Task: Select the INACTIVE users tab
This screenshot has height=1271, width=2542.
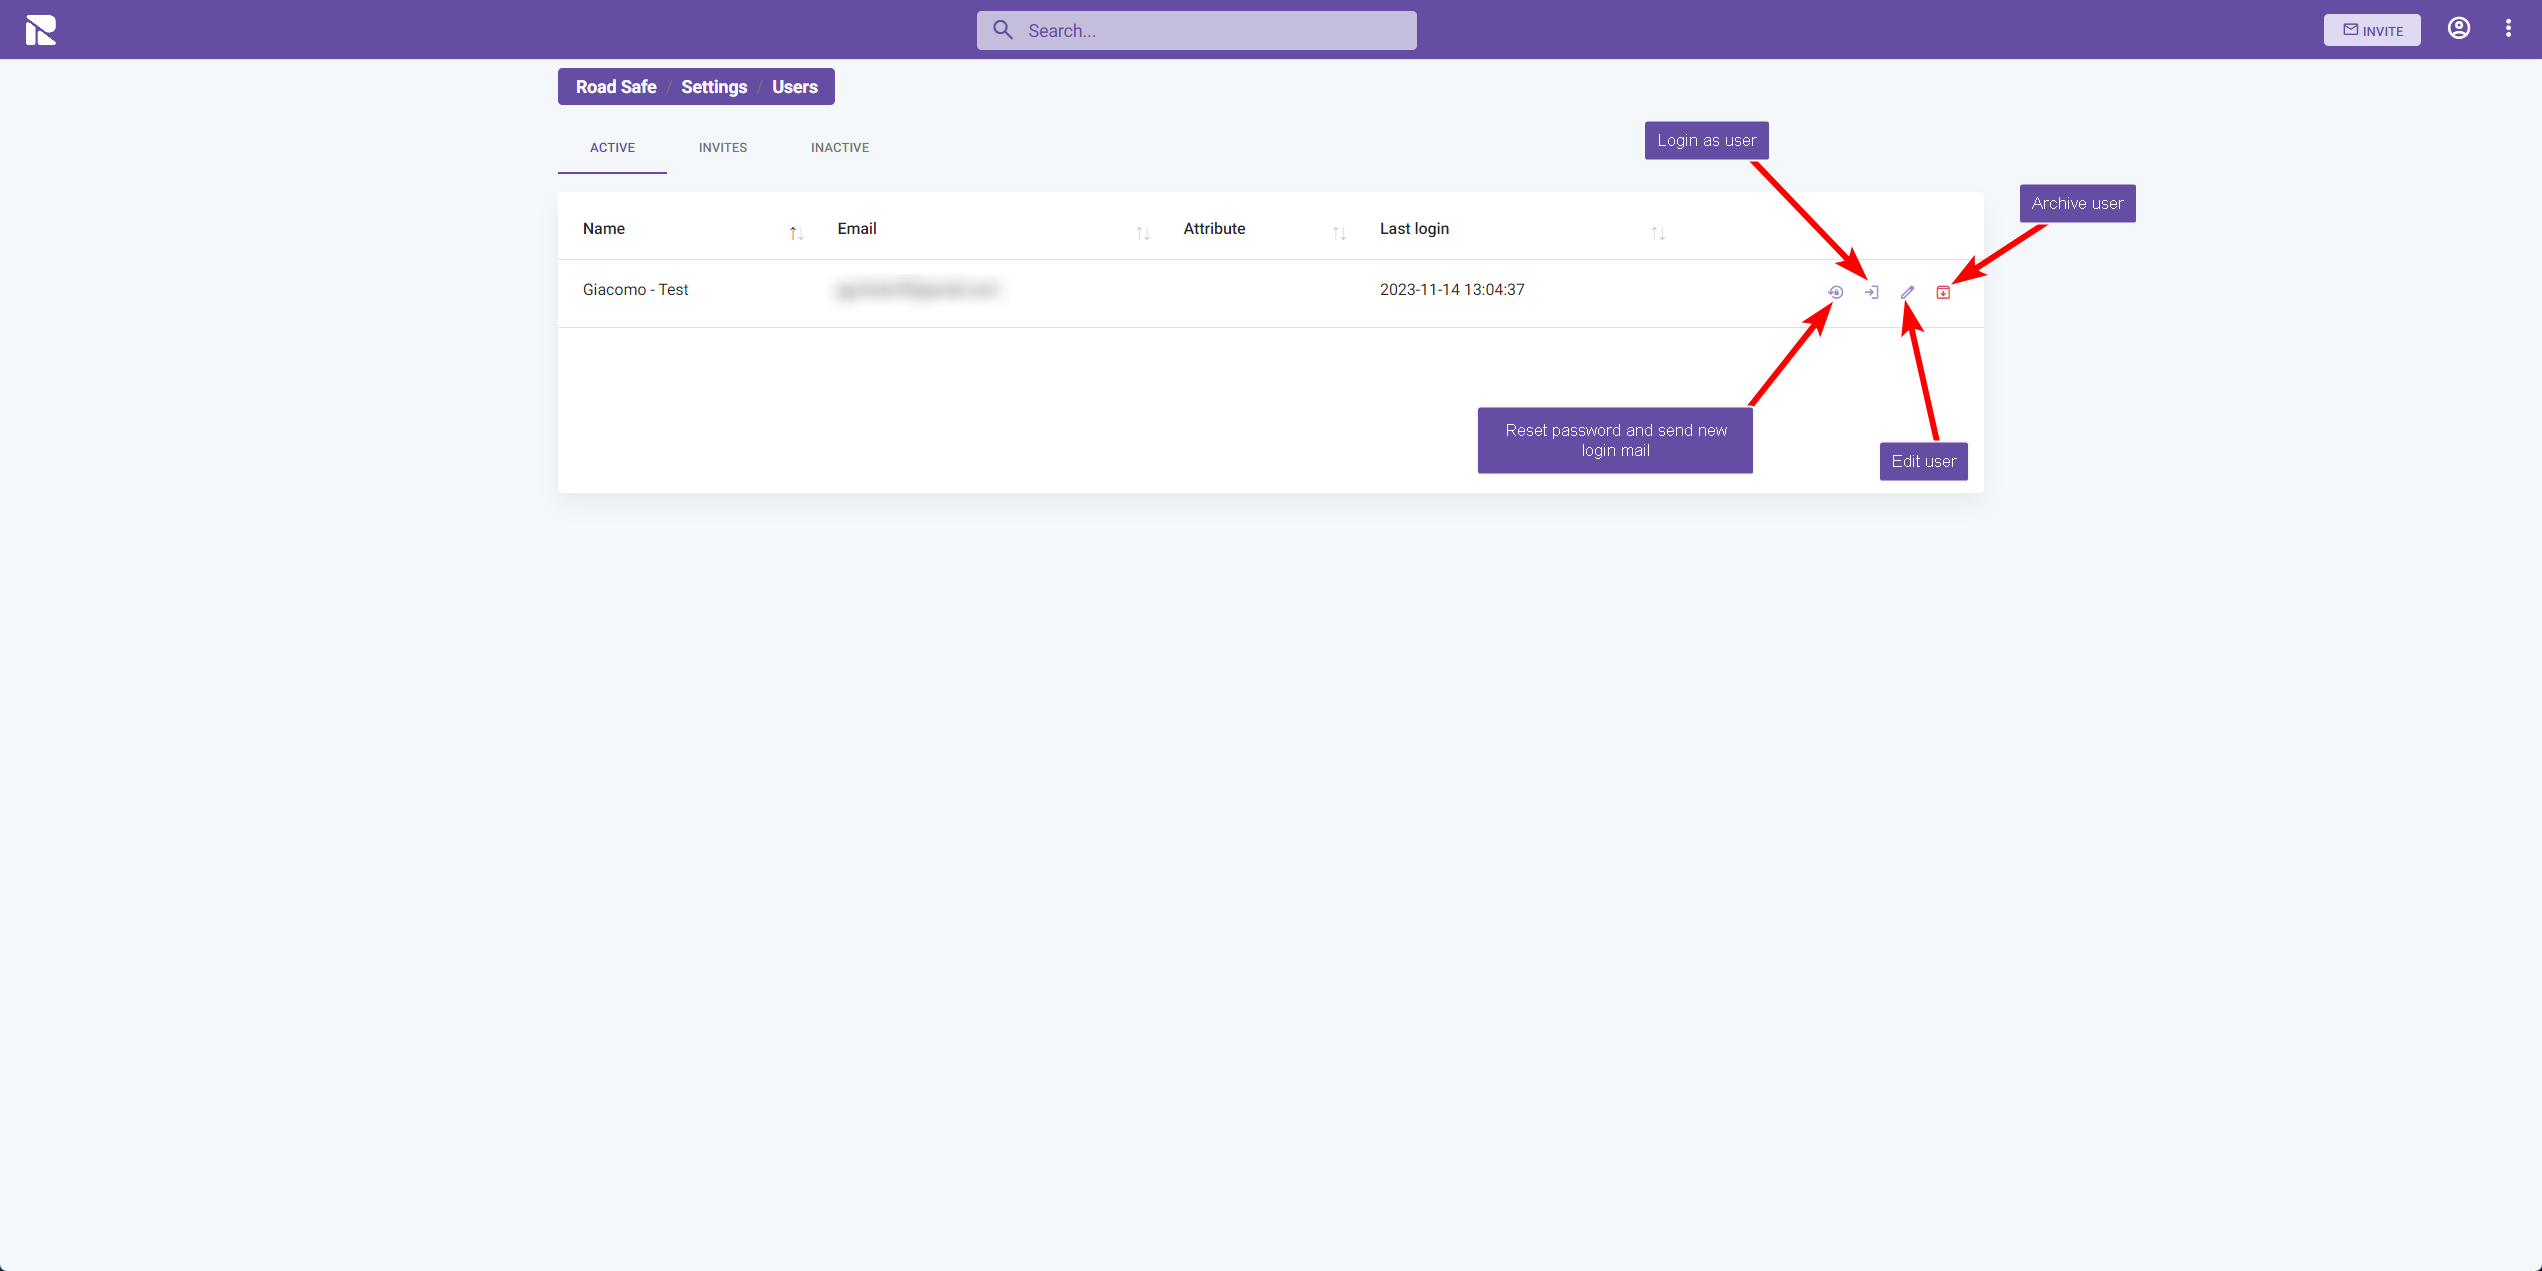Action: click(840, 148)
